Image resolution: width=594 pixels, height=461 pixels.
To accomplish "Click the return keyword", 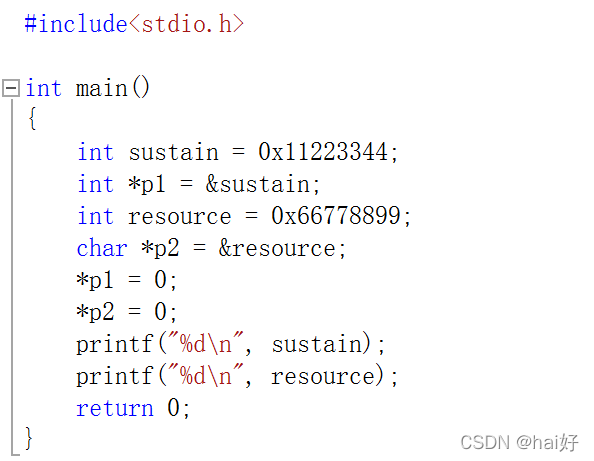I will 115,408.
